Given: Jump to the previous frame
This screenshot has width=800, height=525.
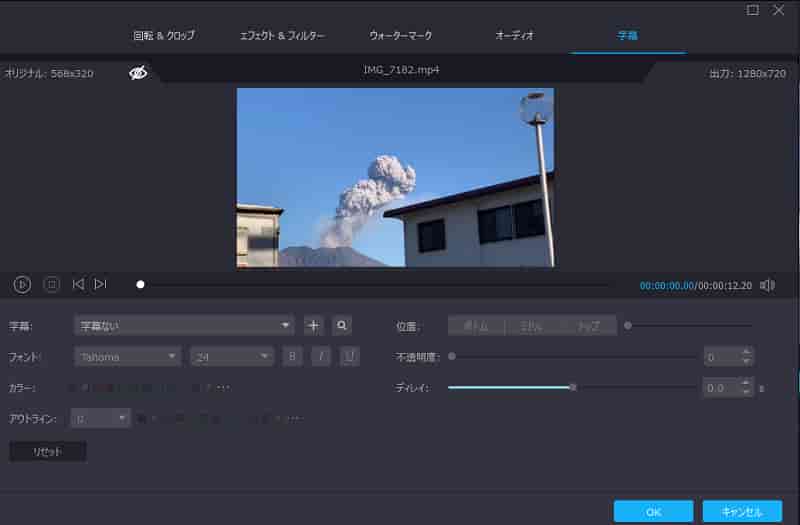Looking at the screenshot, I should (78, 285).
